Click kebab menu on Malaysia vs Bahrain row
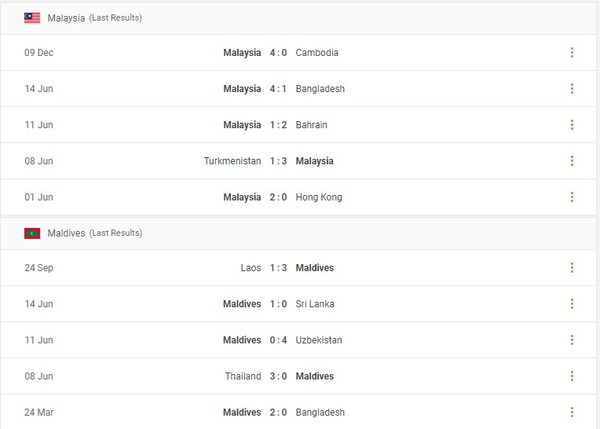This screenshot has width=600, height=429. [x=572, y=125]
